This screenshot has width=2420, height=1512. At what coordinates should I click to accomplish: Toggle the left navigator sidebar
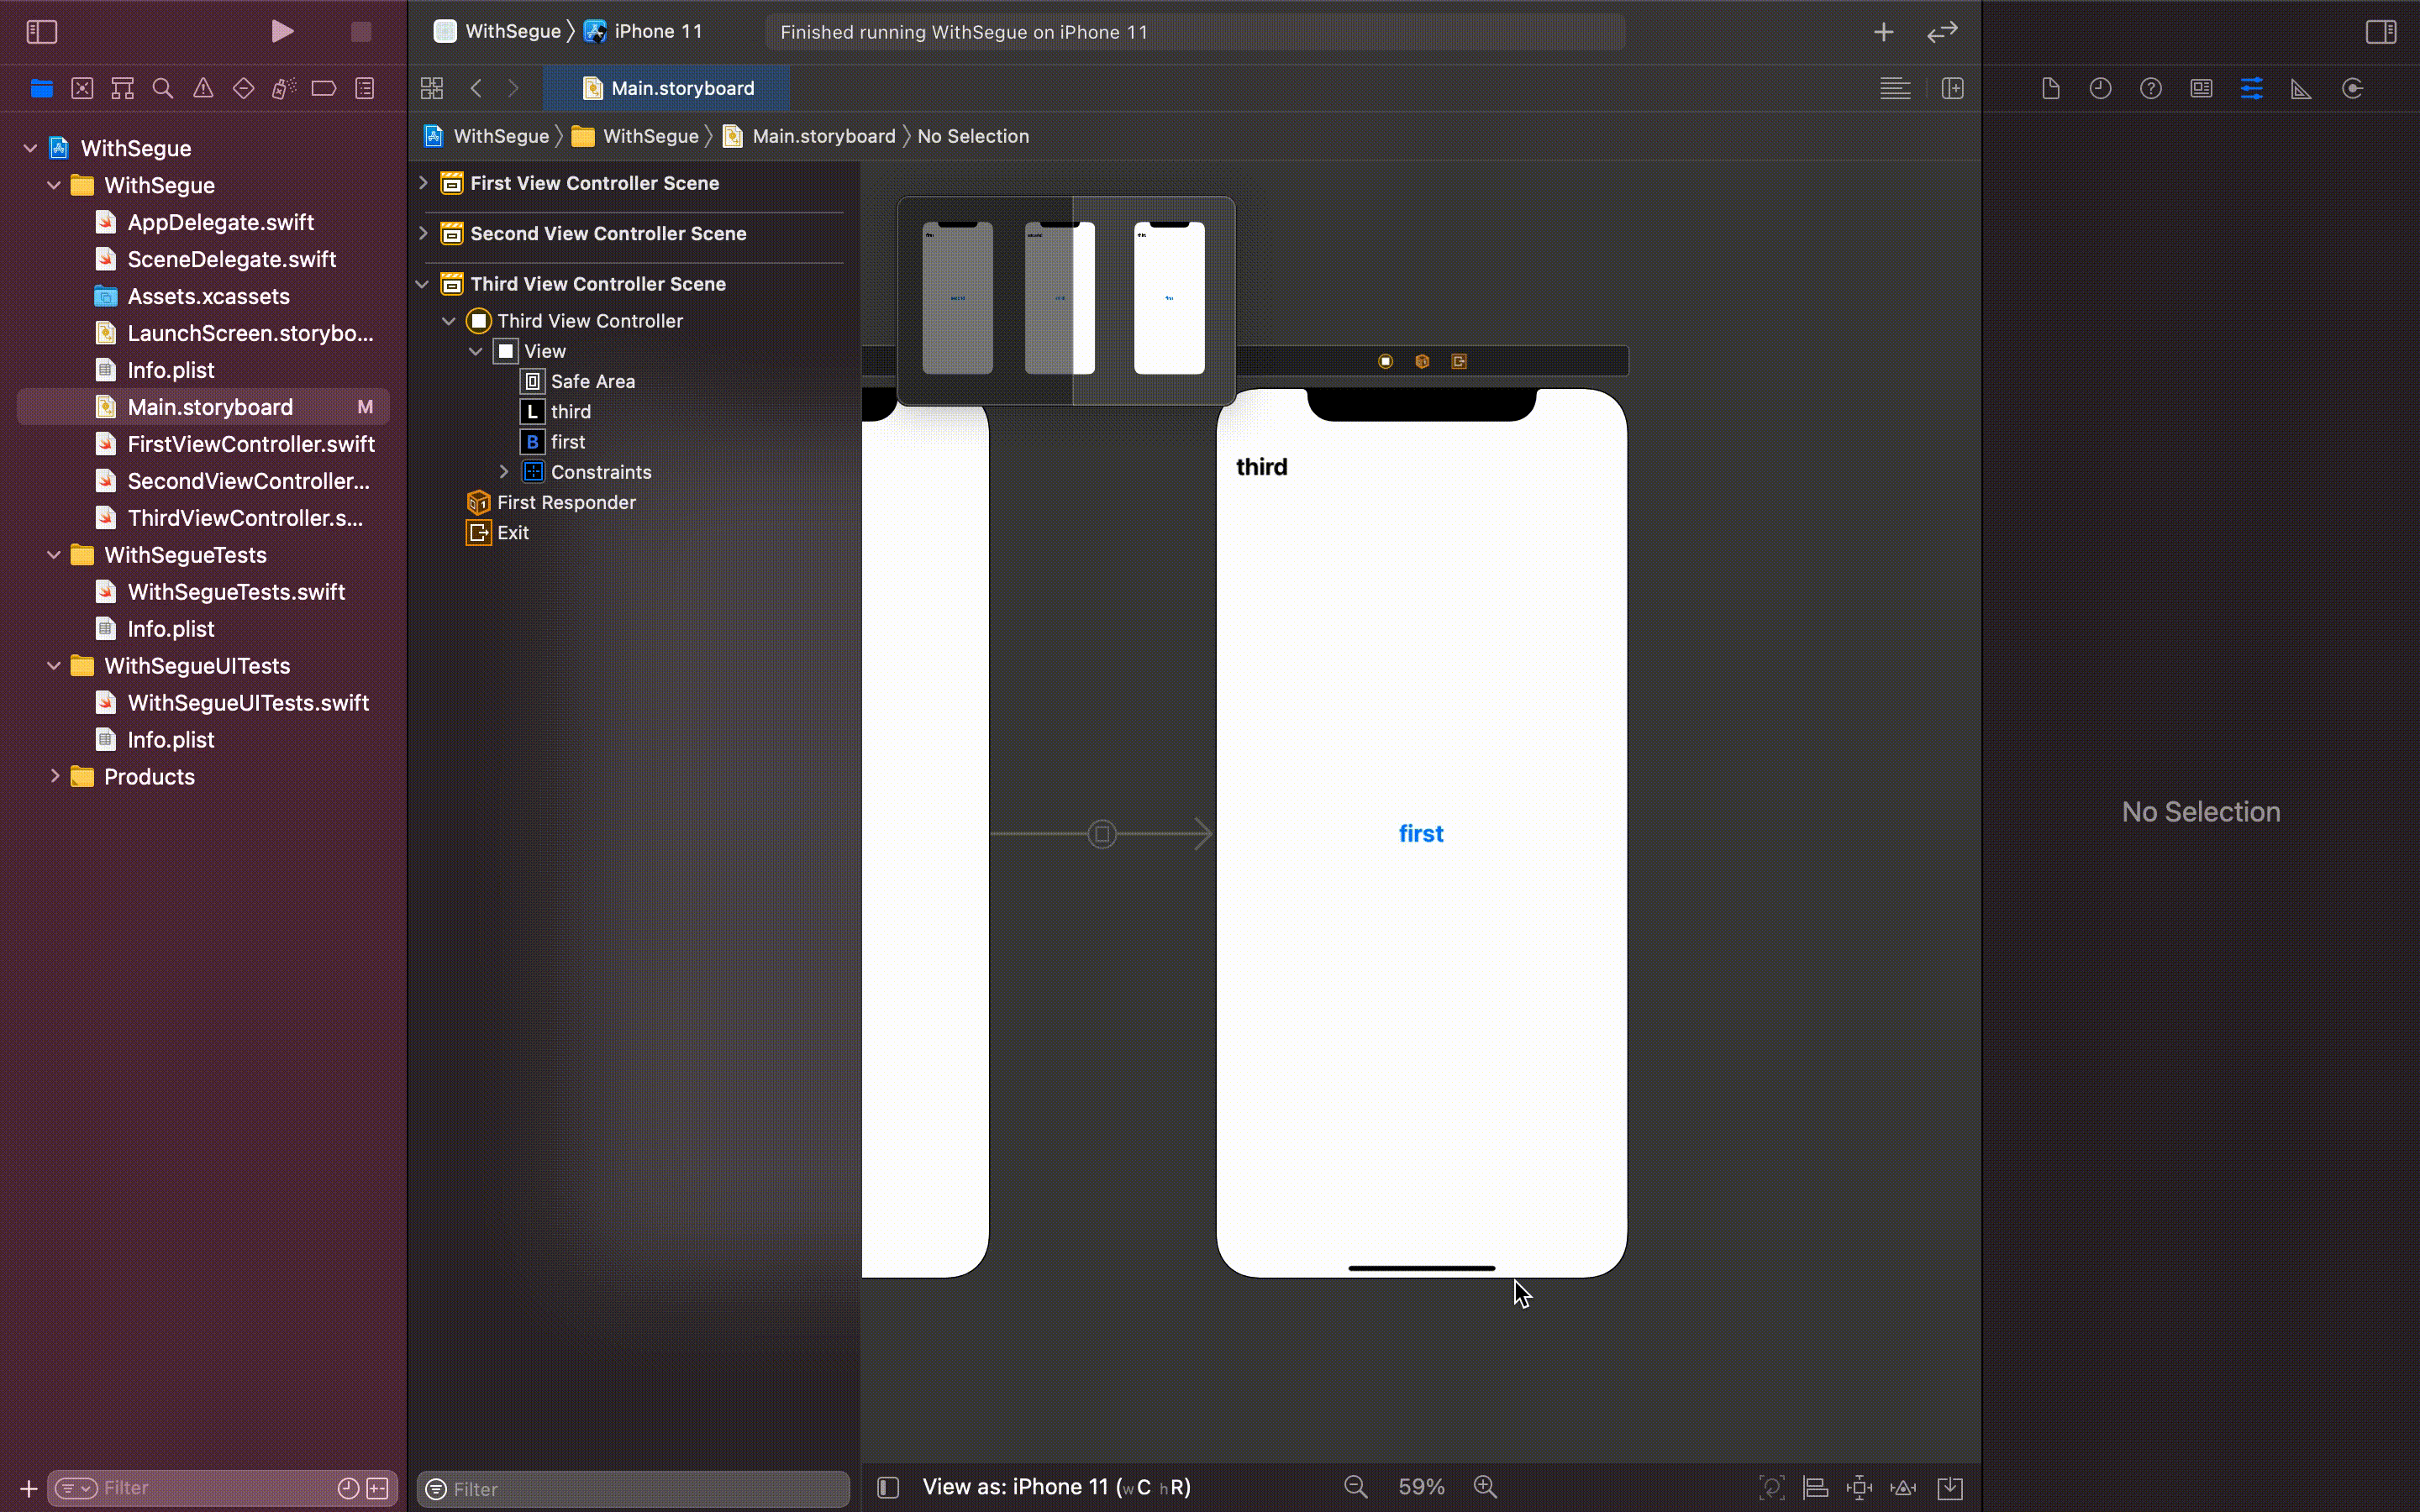41,32
